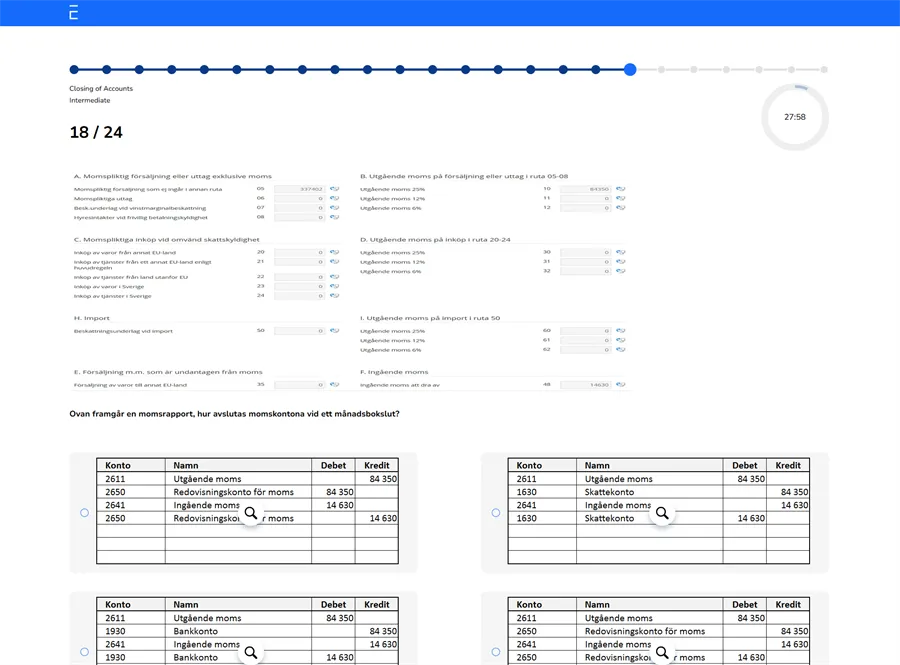Click the refresh icon next to field 50

pyautogui.click(x=334, y=330)
